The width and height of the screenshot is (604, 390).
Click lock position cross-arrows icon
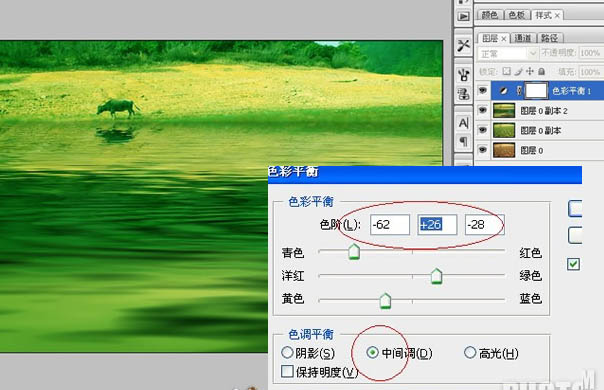point(530,71)
